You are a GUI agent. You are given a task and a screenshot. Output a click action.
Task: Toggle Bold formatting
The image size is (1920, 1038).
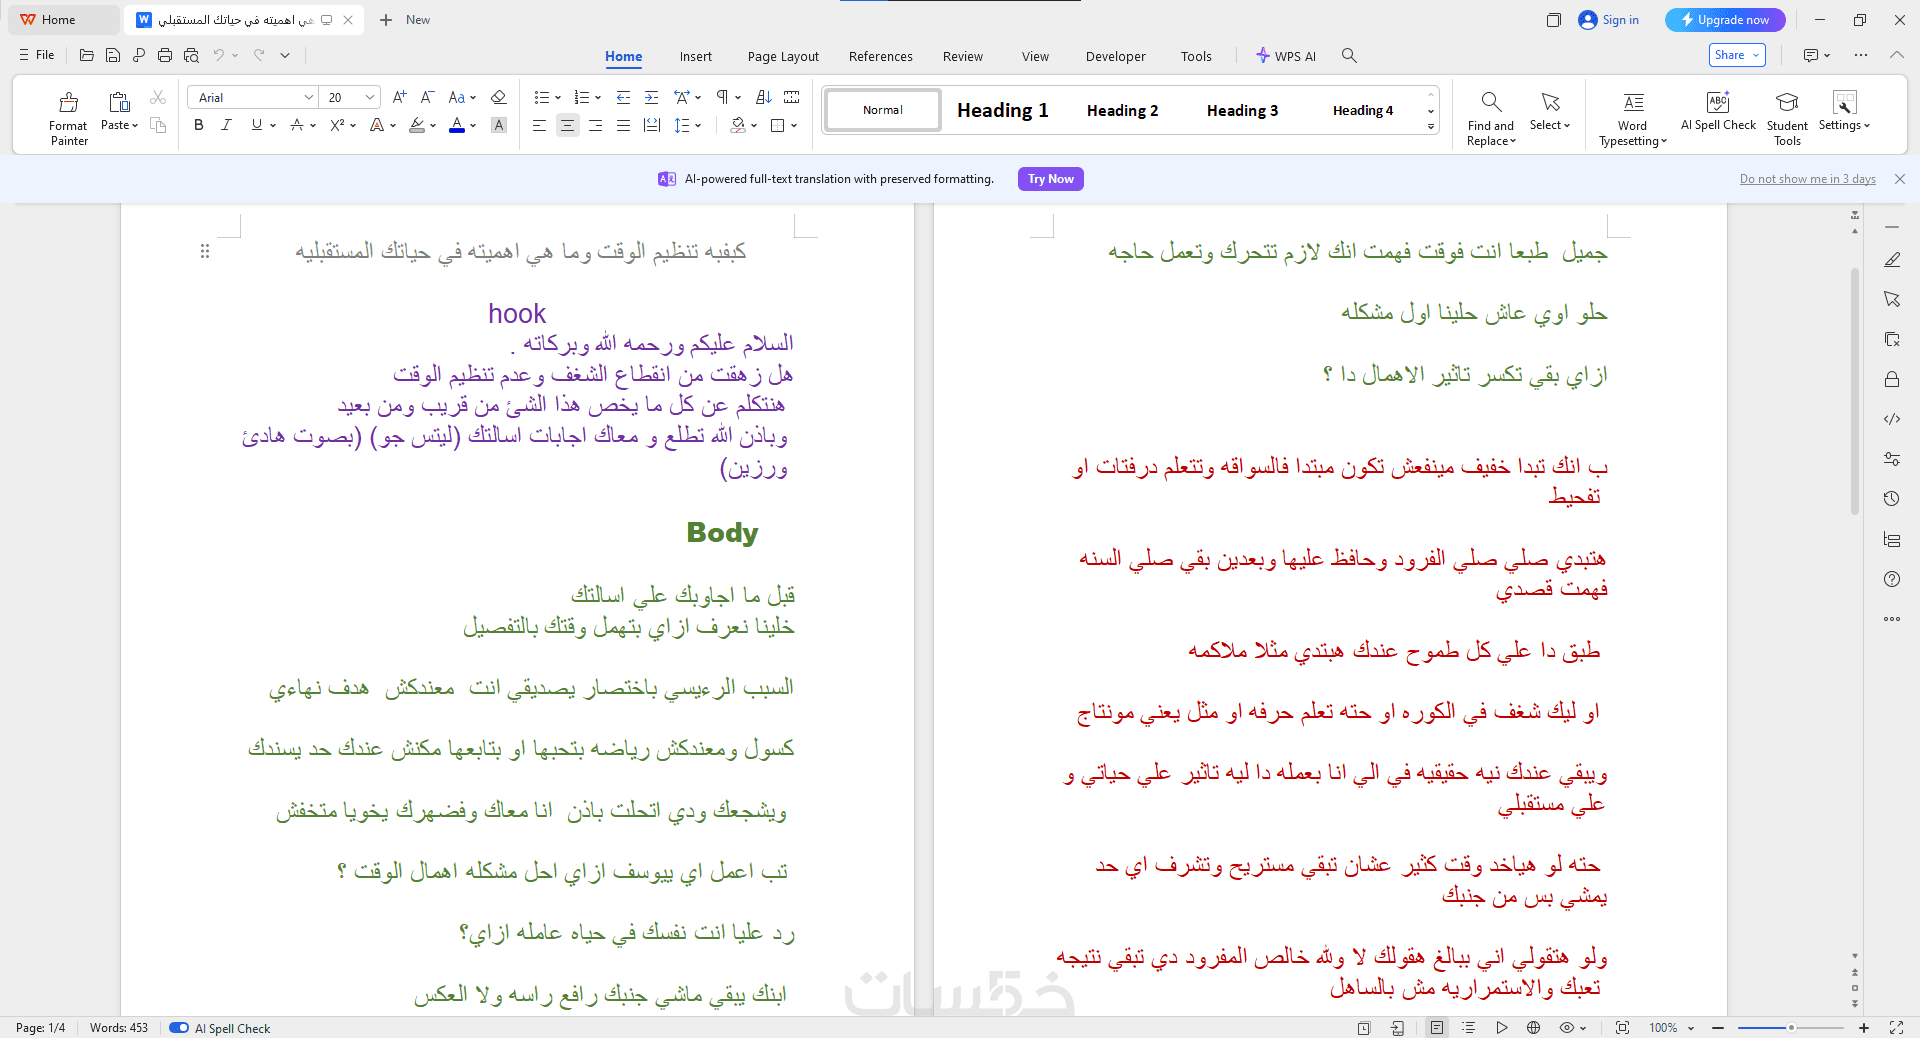coord(199,125)
